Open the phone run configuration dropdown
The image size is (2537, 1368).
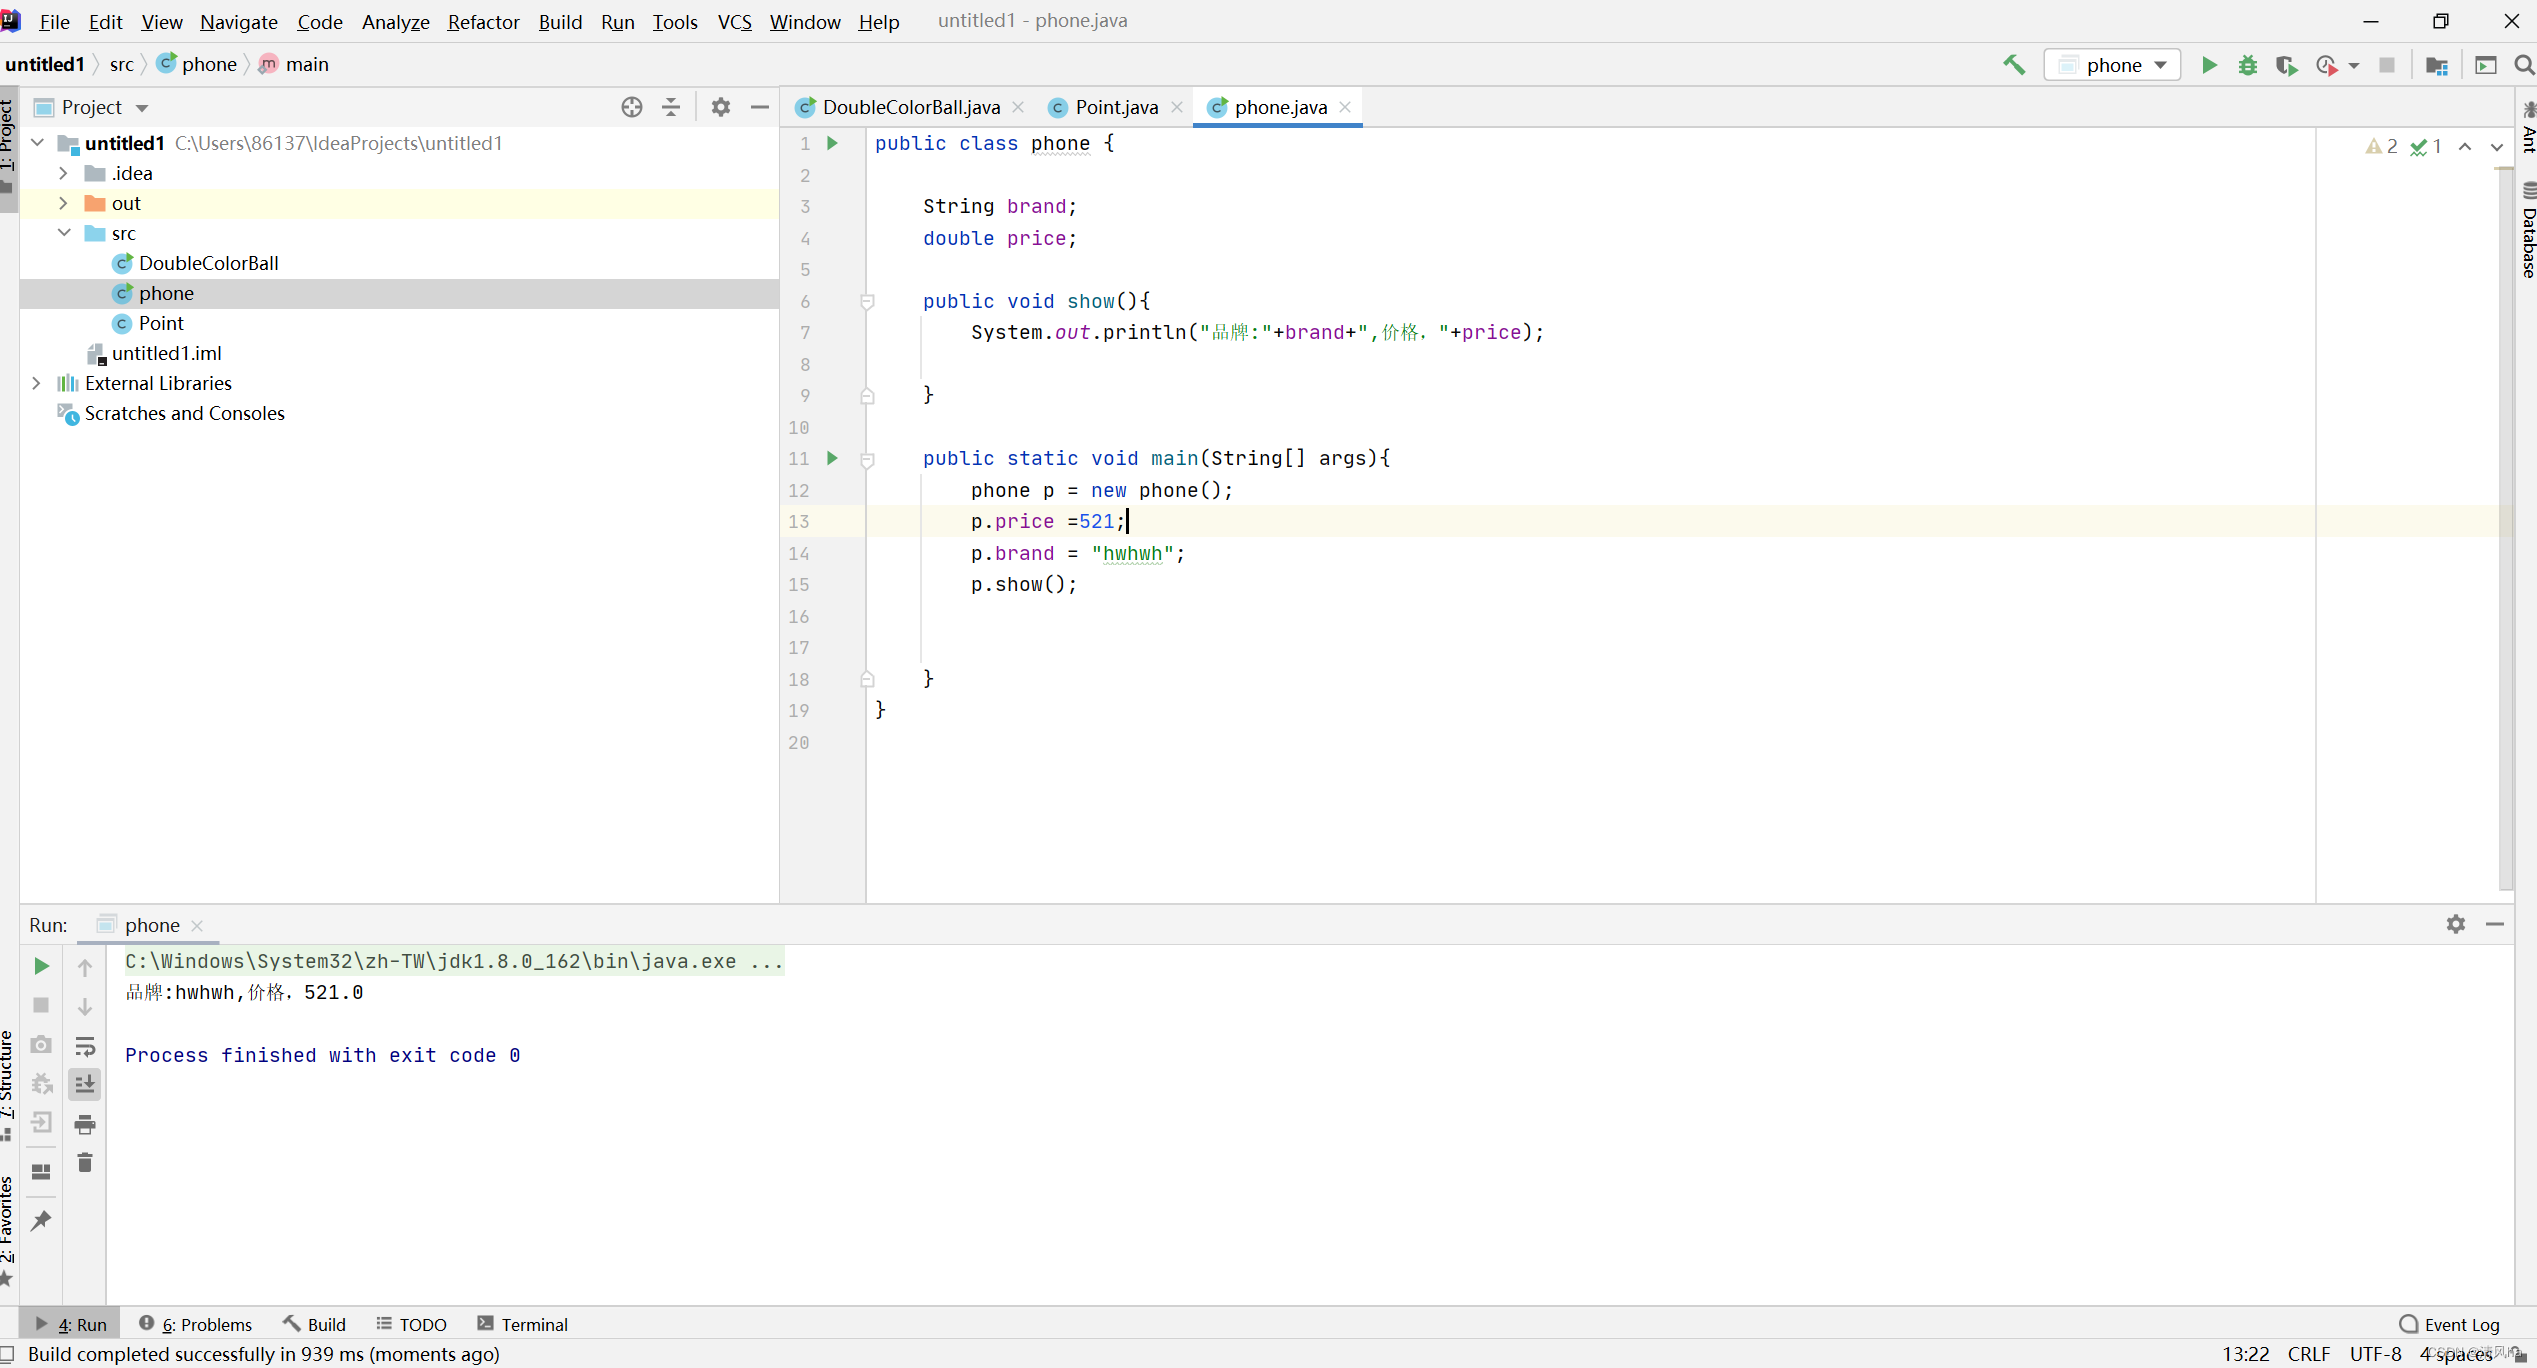click(x=2113, y=64)
